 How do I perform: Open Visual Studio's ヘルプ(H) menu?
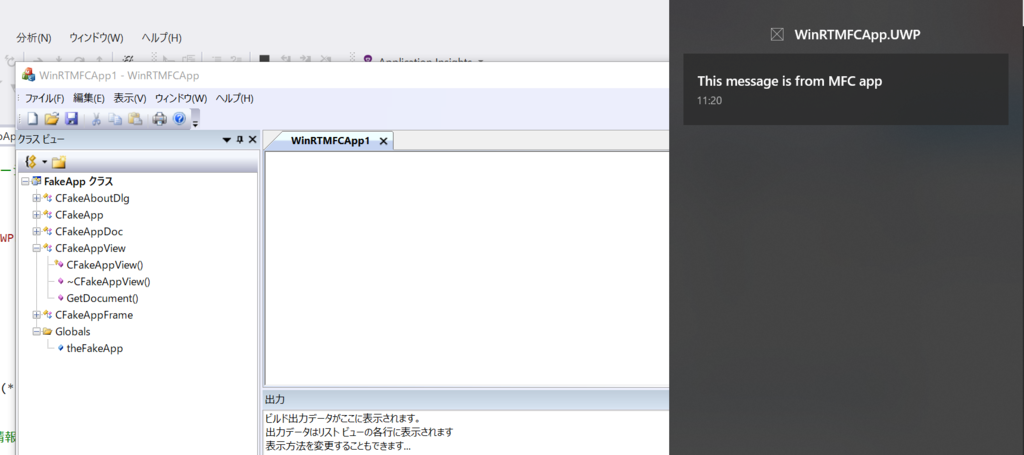161,37
